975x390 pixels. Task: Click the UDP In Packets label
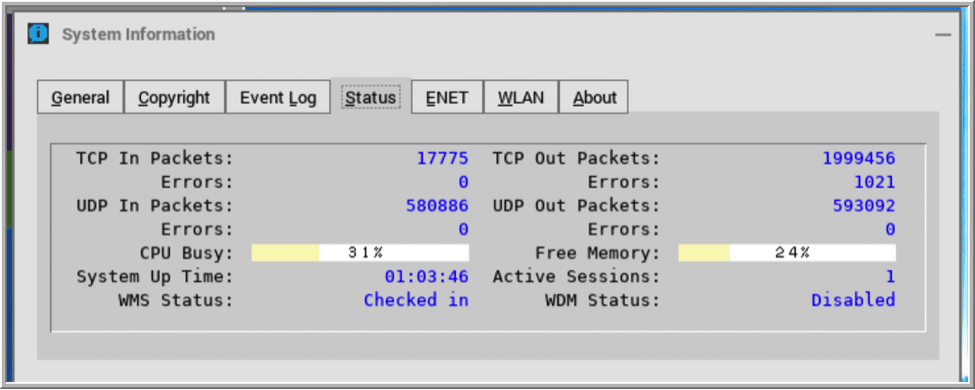pyautogui.click(x=155, y=205)
